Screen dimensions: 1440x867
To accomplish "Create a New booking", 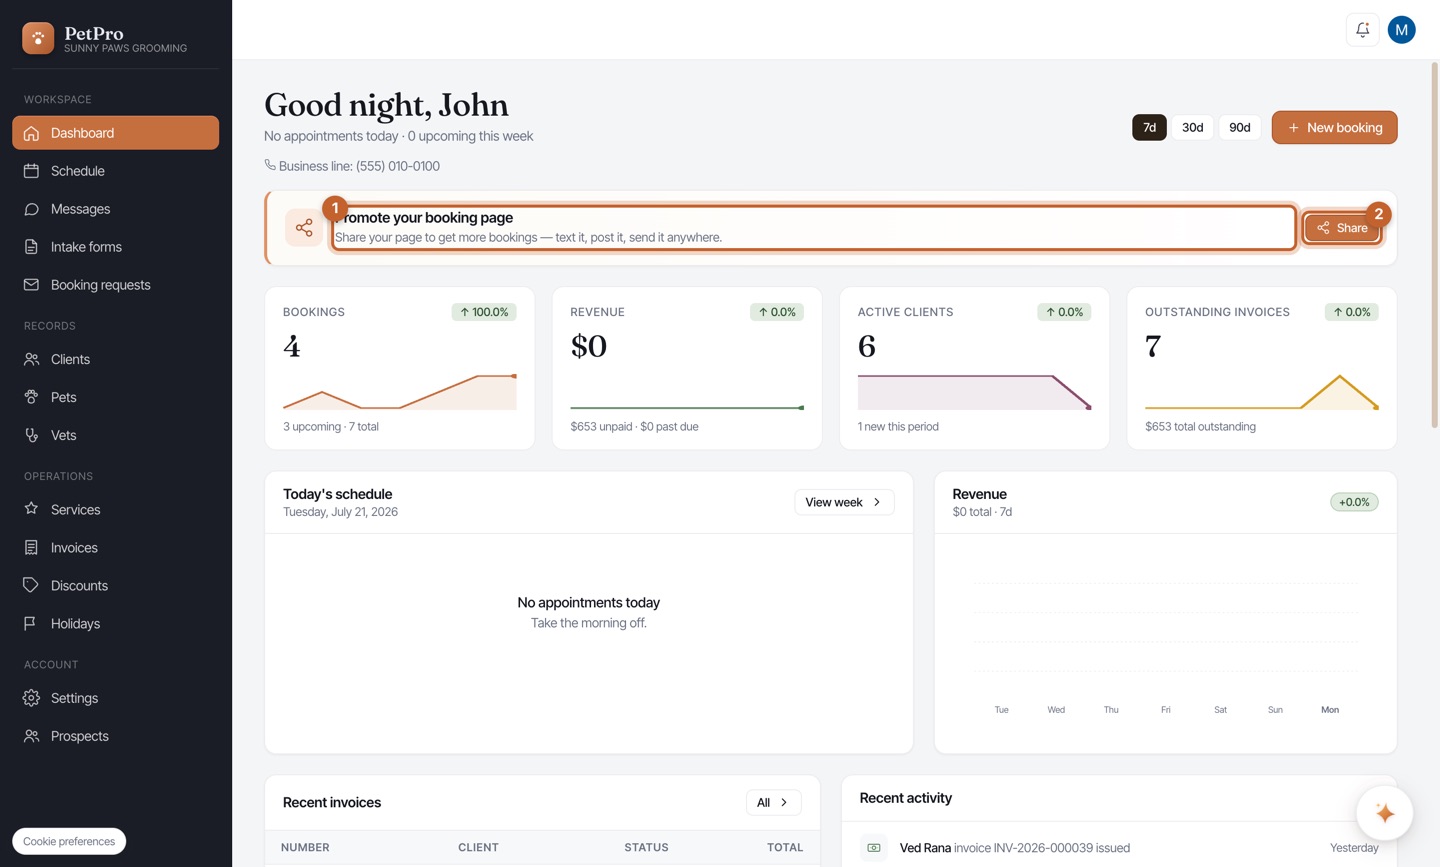I will point(1335,127).
